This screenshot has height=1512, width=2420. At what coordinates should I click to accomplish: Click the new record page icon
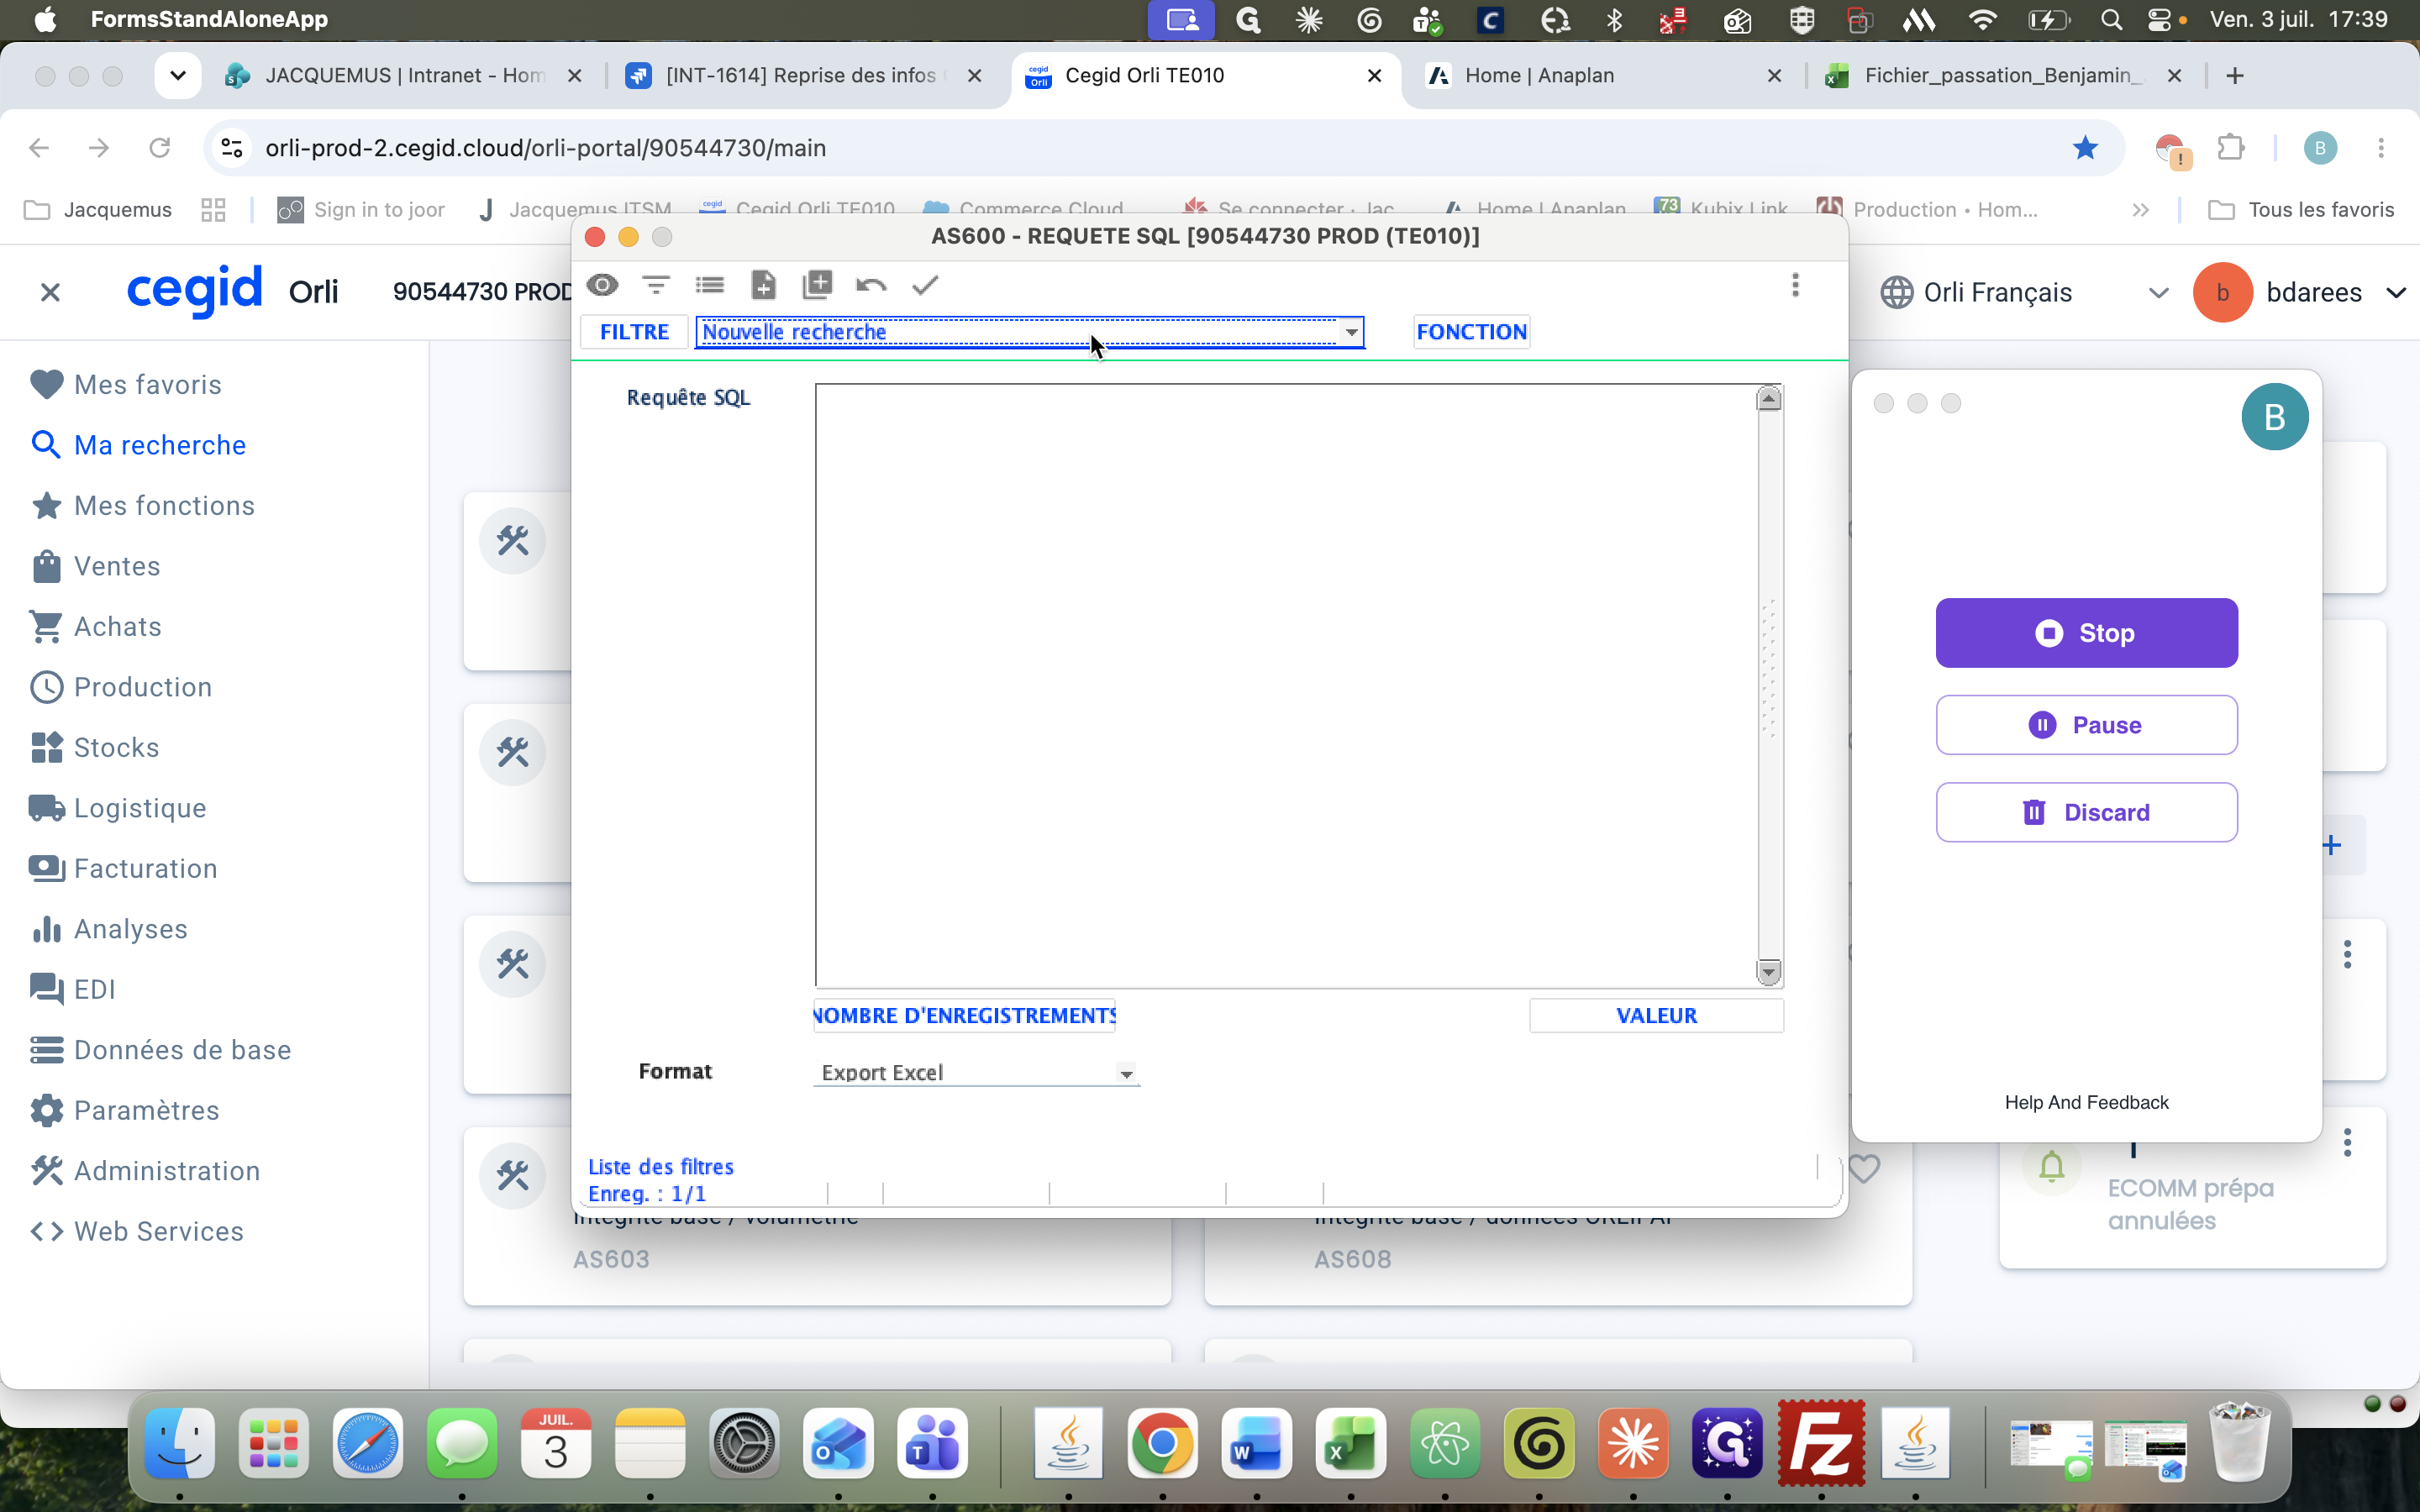[763, 285]
